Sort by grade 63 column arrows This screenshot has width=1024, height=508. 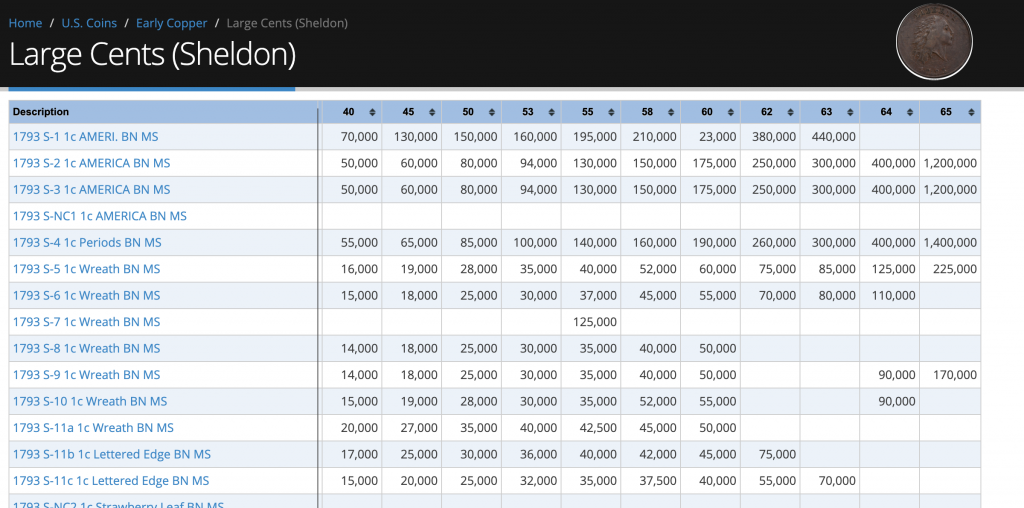coord(850,112)
